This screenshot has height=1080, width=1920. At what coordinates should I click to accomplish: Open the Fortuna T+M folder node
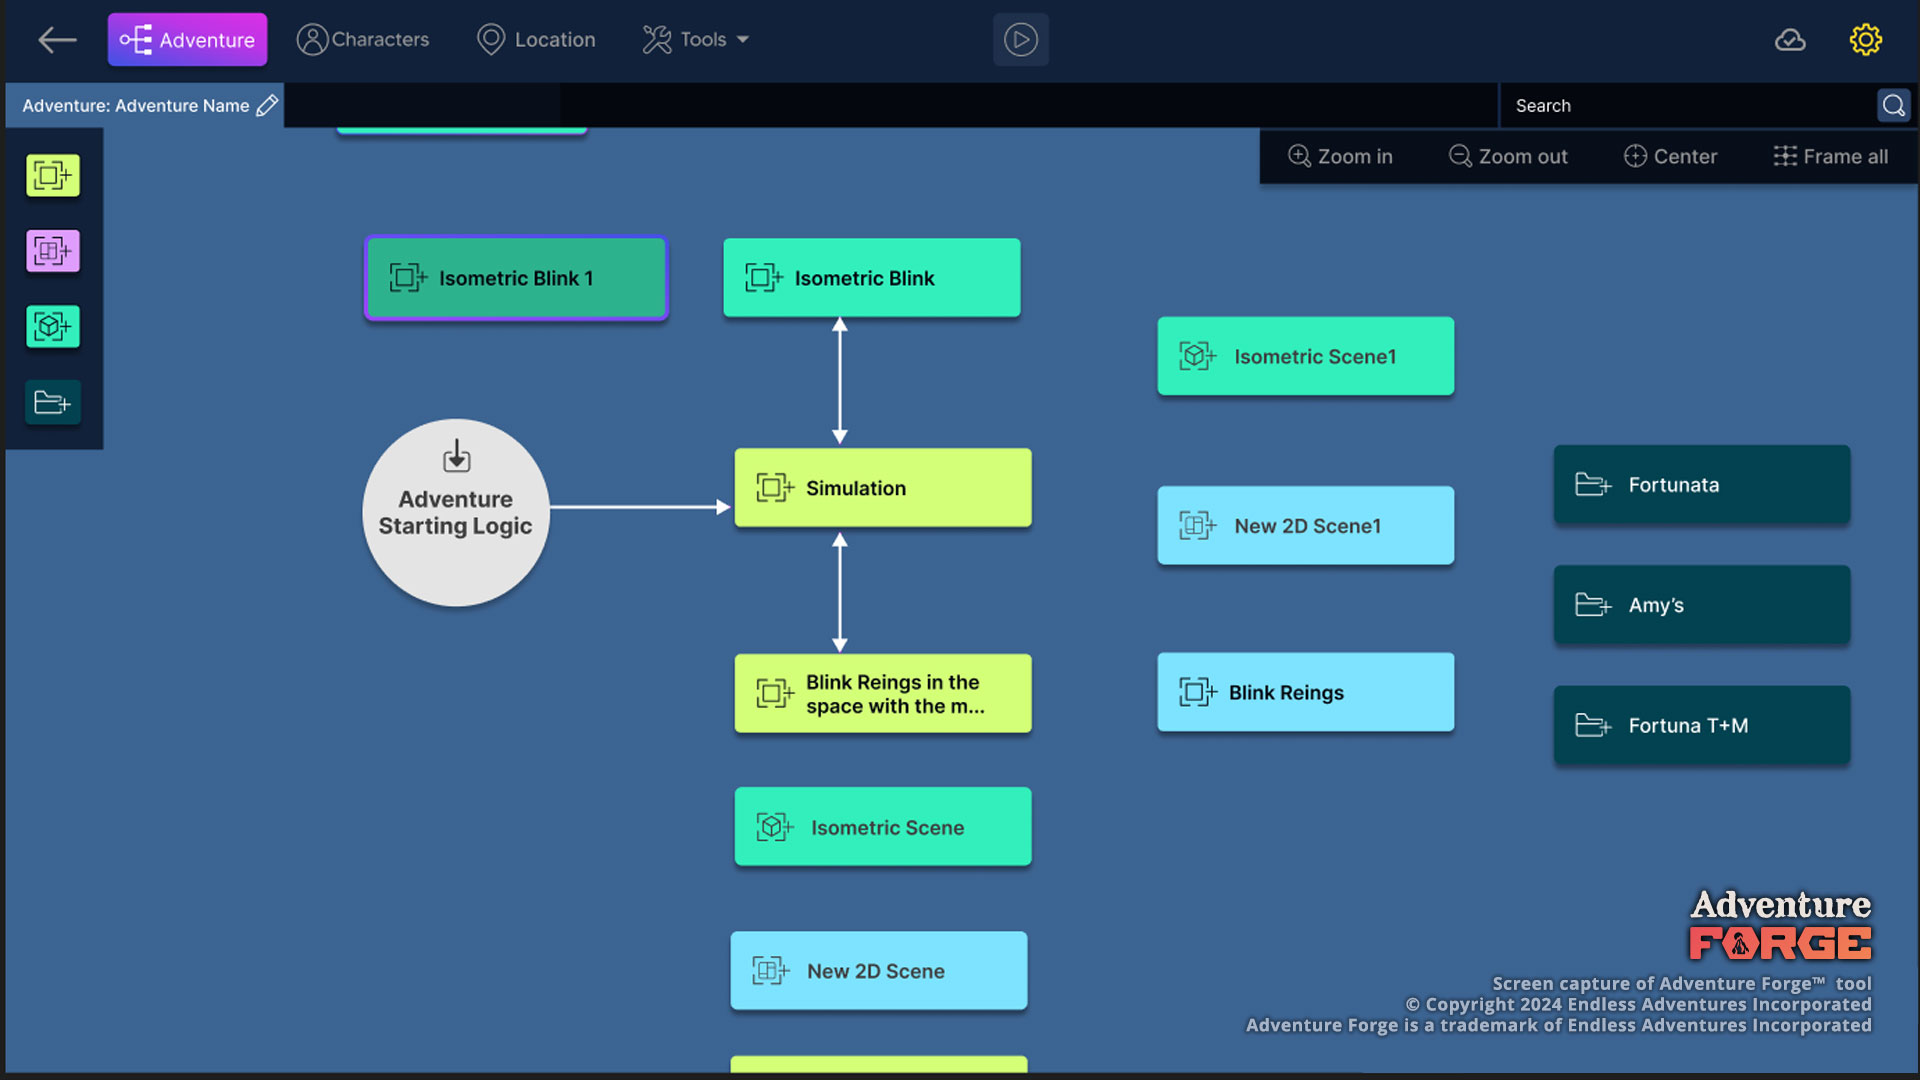(x=1702, y=726)
